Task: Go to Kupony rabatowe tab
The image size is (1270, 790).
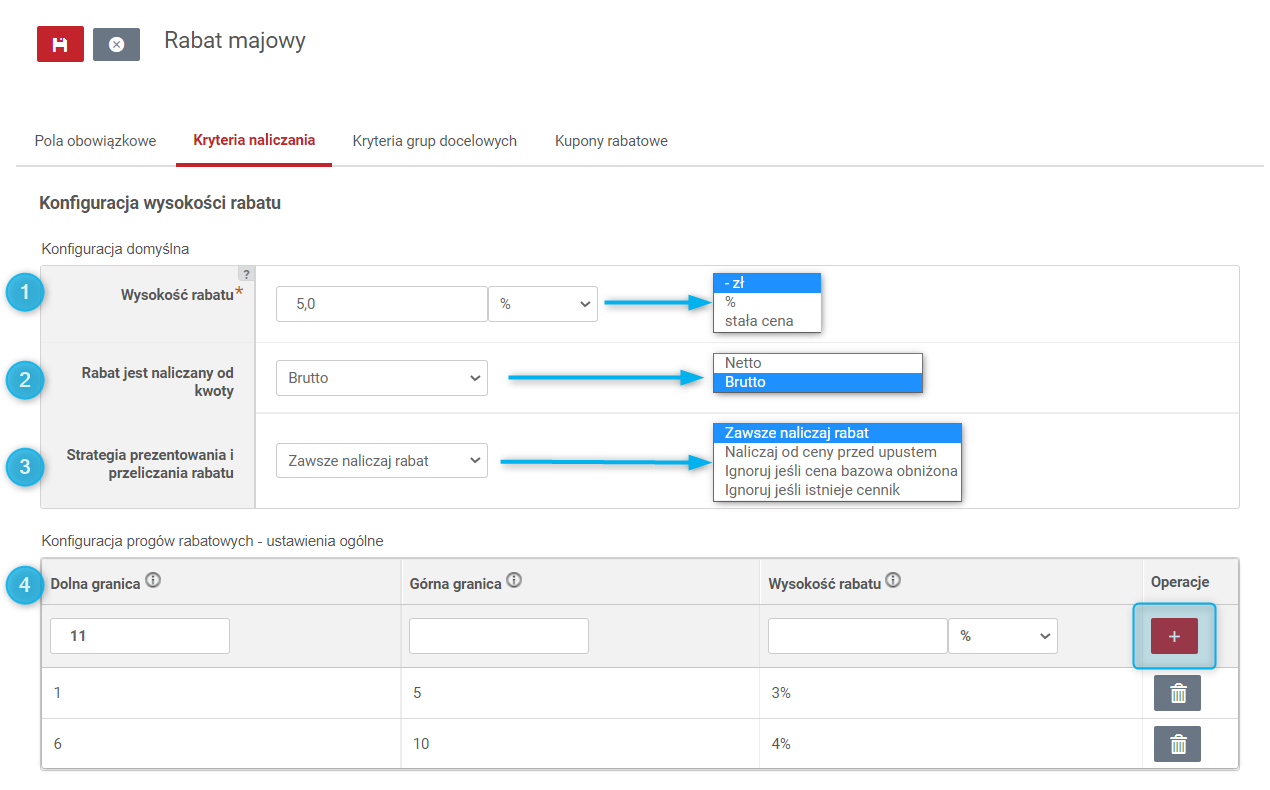Action: point(611,141)
